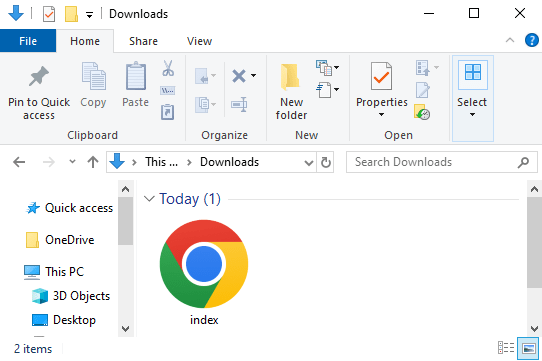The height and width of the screenshot is (361, 542).
Task: Open the Easy access dropdown arrow
Action: tap(336, 90)
